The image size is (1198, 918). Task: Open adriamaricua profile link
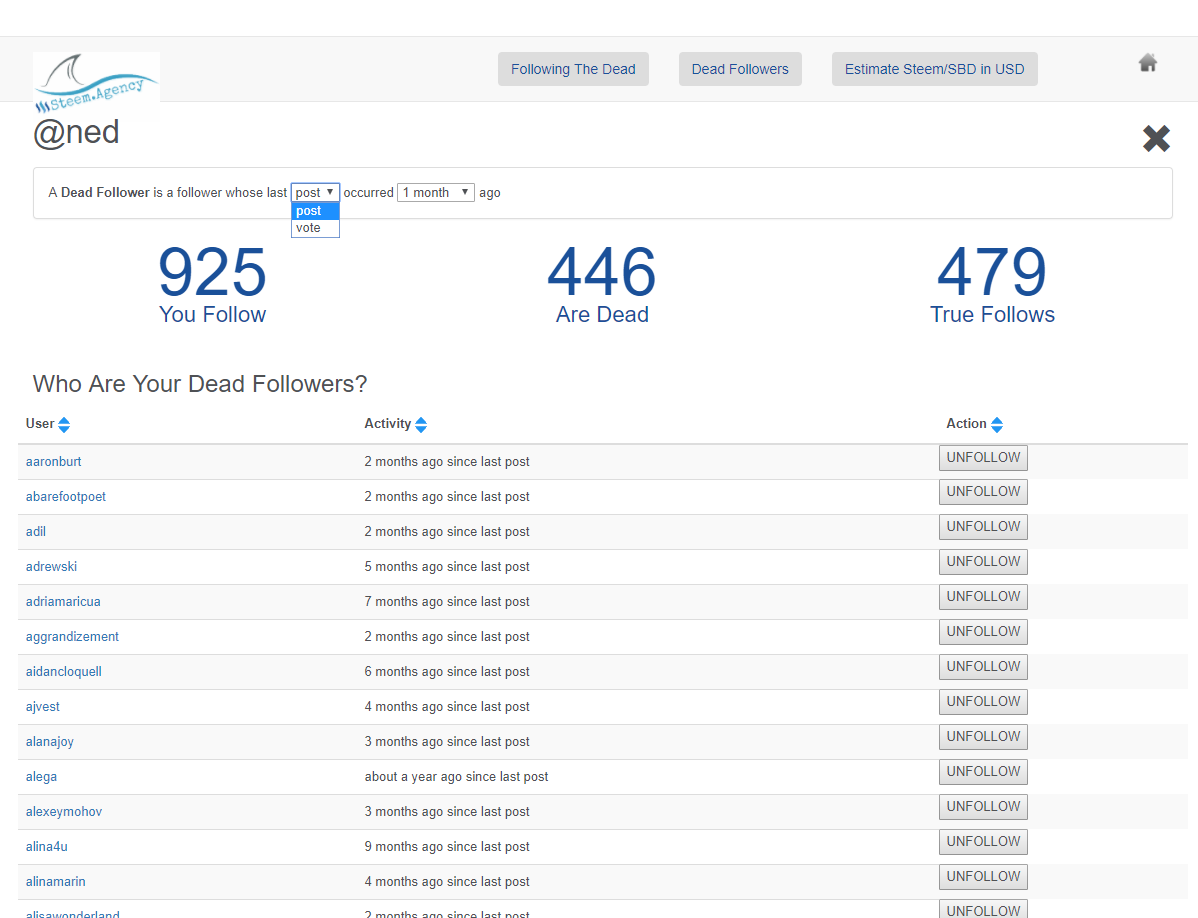click(x=63, y=602)
